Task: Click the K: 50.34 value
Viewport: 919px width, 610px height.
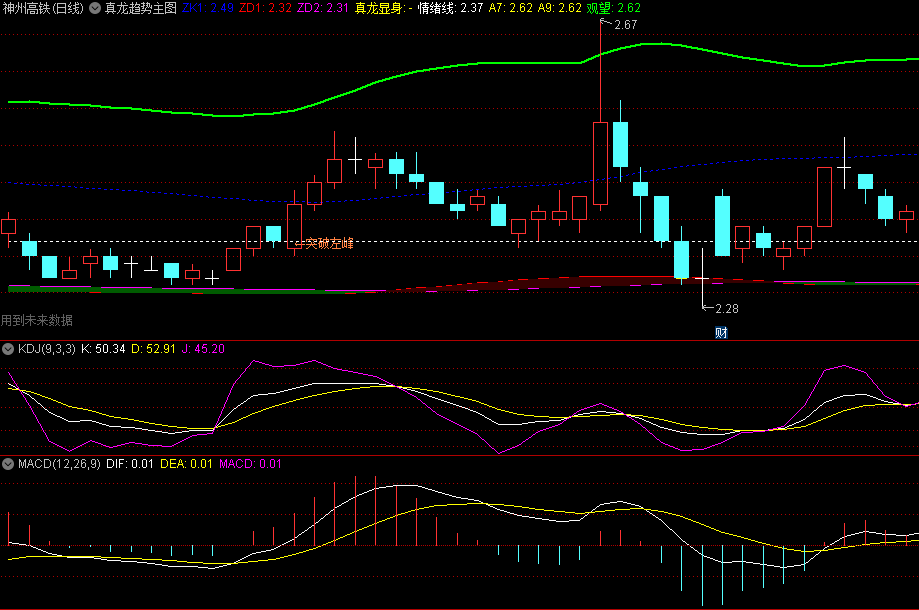Action: click(103, 349)
